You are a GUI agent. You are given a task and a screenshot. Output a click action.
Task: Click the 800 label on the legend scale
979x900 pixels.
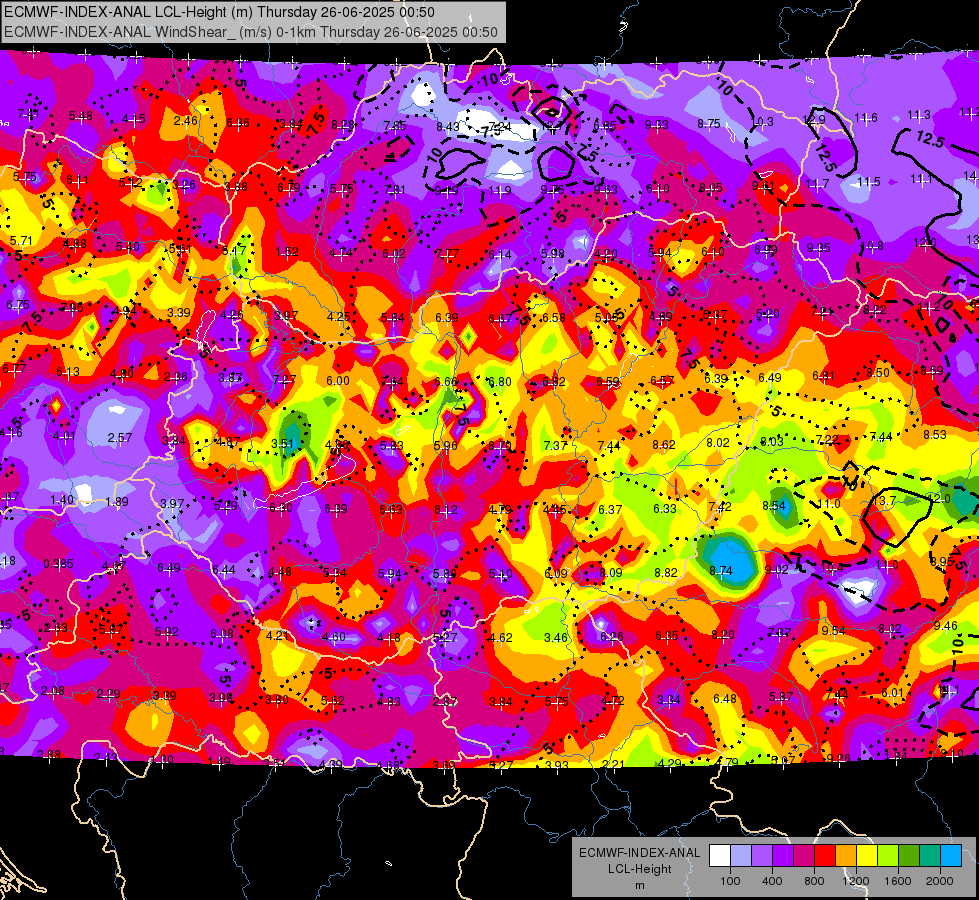814,881
